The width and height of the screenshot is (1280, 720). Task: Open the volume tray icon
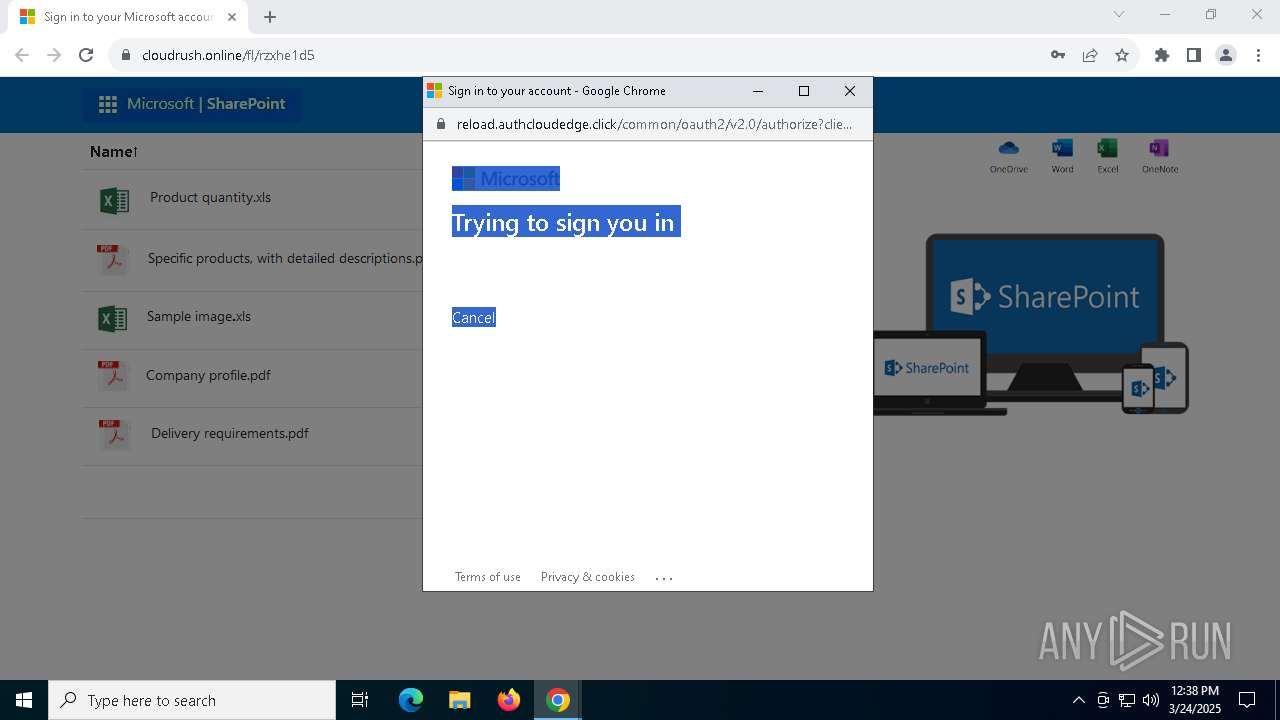(1151, 700)
